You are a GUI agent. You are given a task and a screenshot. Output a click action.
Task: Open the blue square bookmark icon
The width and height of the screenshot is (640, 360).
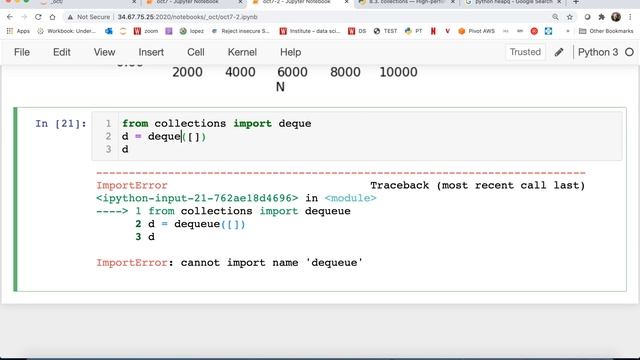[x=548, y=31]
